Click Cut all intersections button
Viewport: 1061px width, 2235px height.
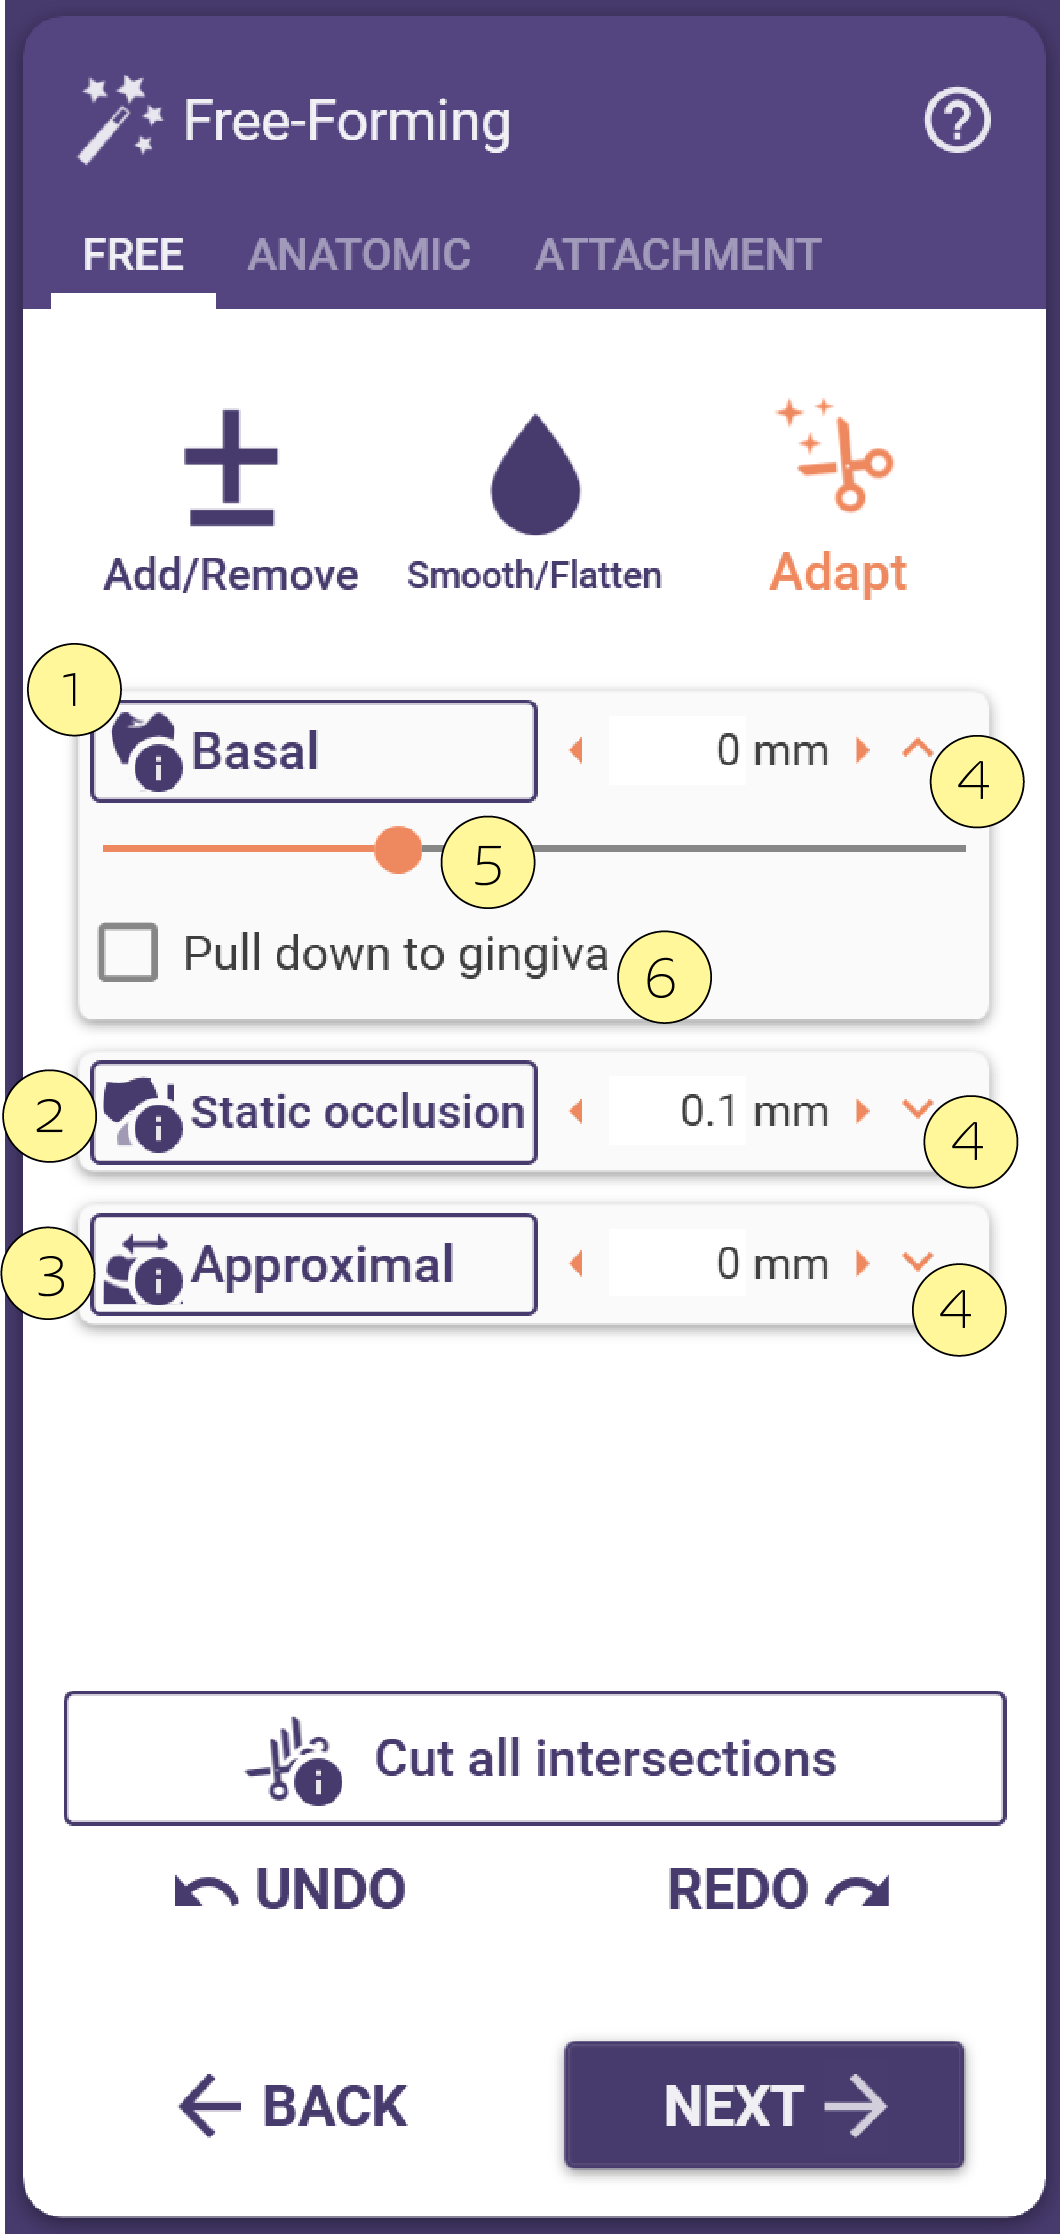tap(535, 1758)
